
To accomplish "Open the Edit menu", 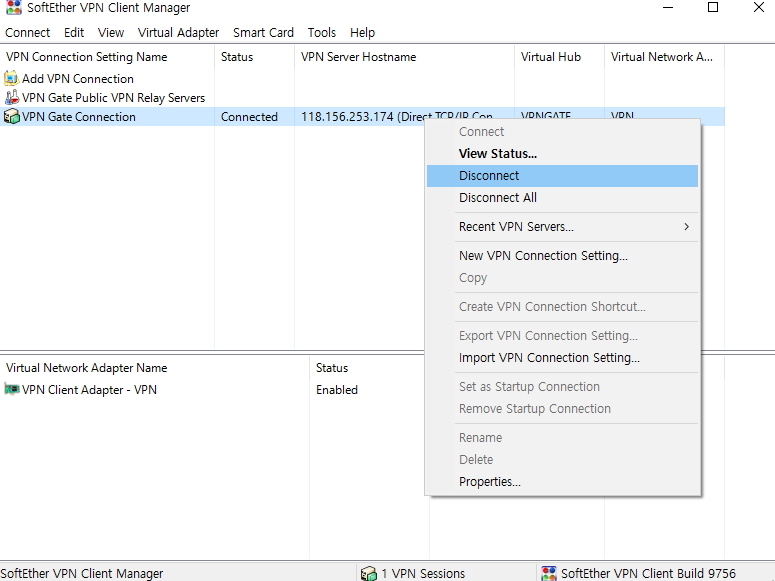I will pyautogui.click(x=74, y=33).
